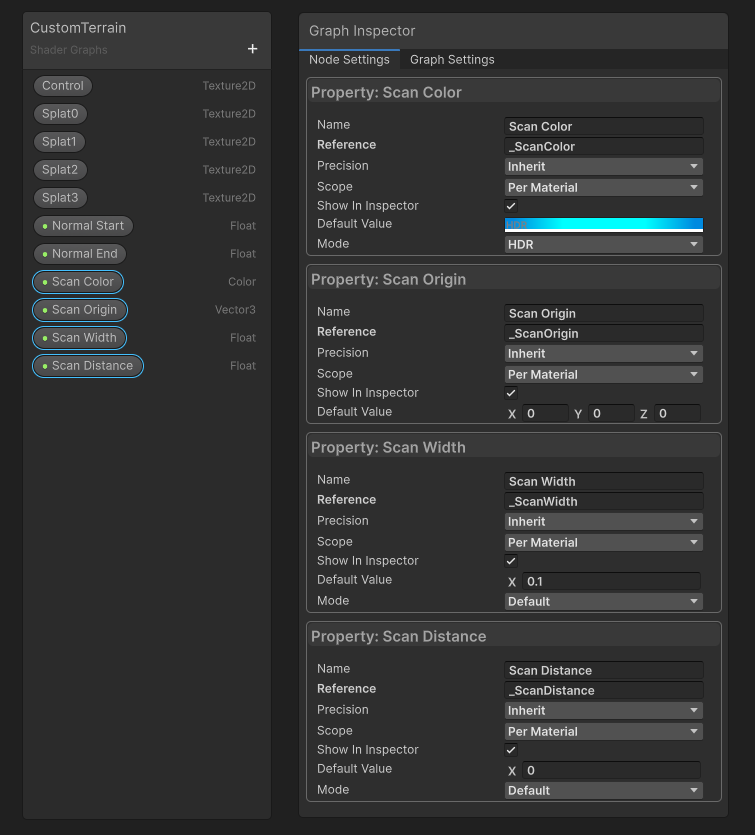755x835 pixels.
Task: Select the Splat2 texture property
Action: pos(58,169)
